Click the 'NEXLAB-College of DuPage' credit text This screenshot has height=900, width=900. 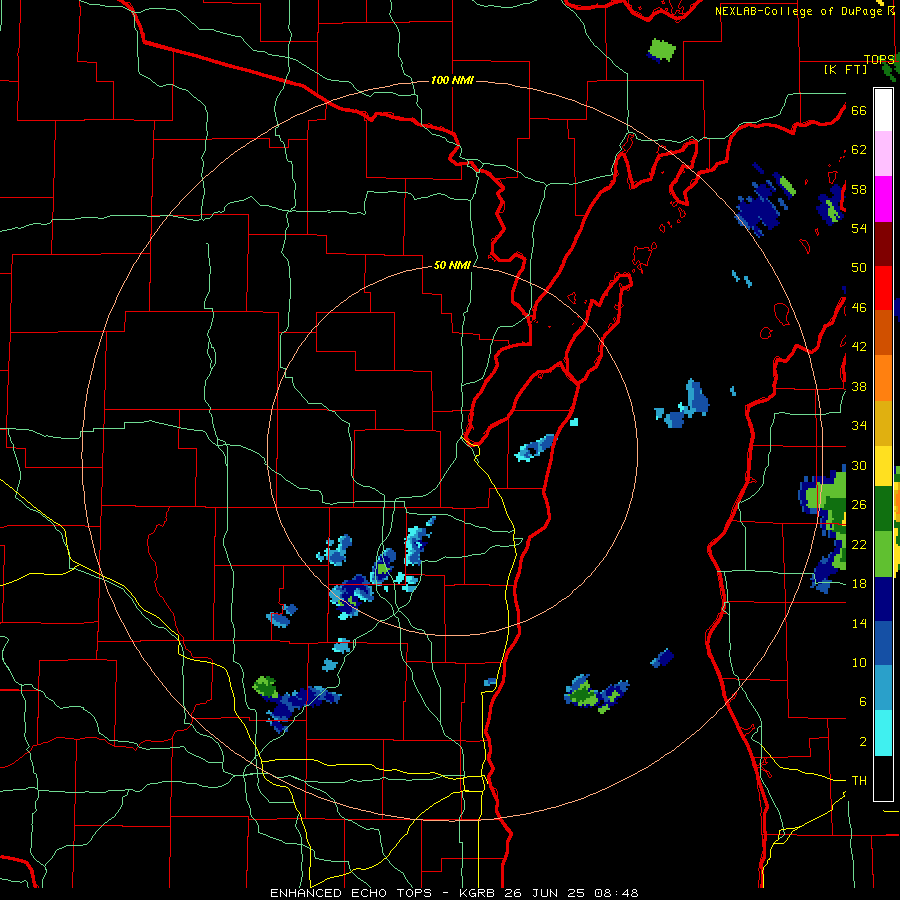point(799,11)
